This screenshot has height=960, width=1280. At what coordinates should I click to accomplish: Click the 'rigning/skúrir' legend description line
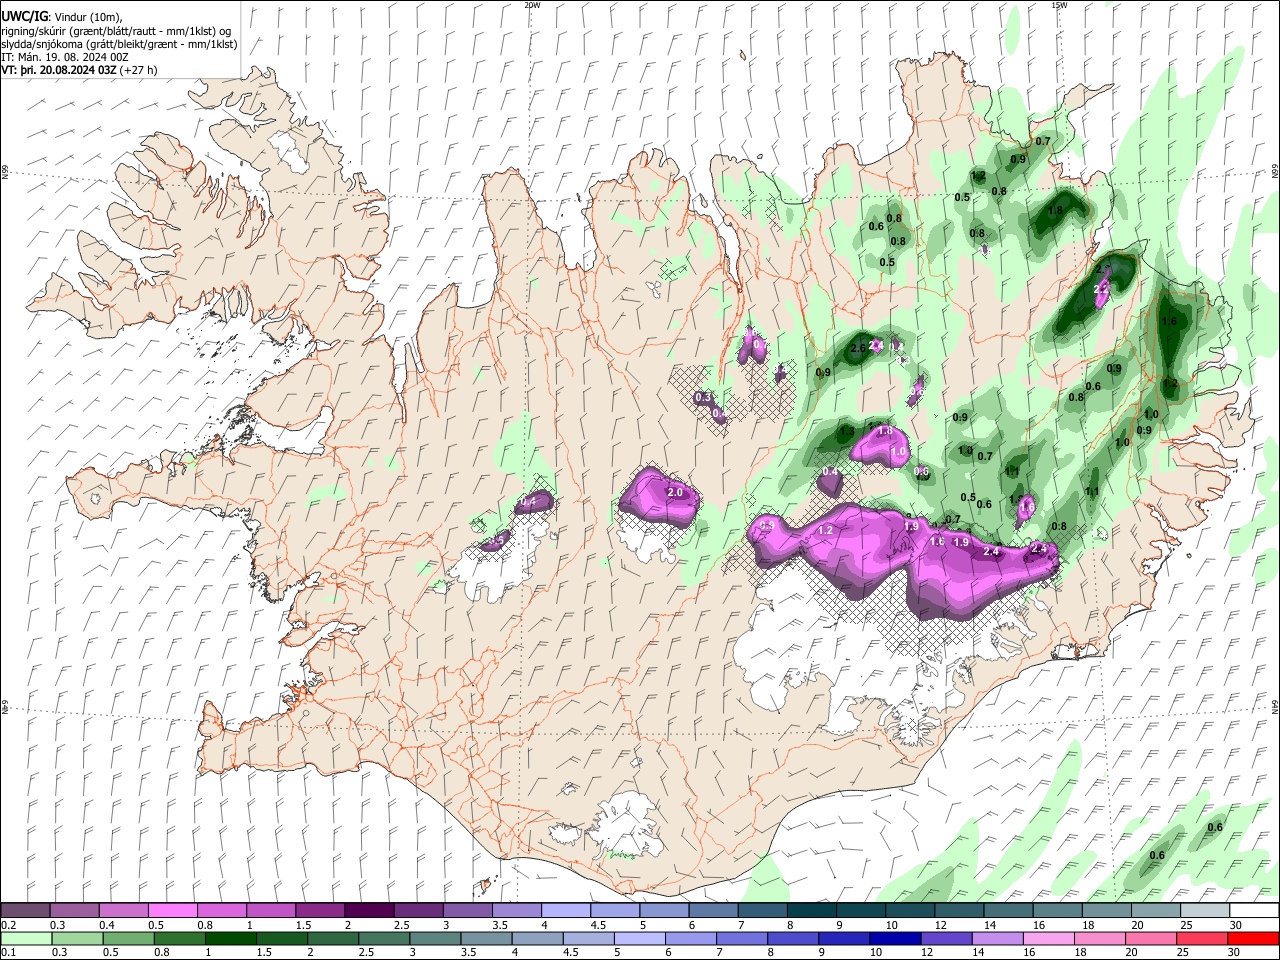[x=116, y=31]
